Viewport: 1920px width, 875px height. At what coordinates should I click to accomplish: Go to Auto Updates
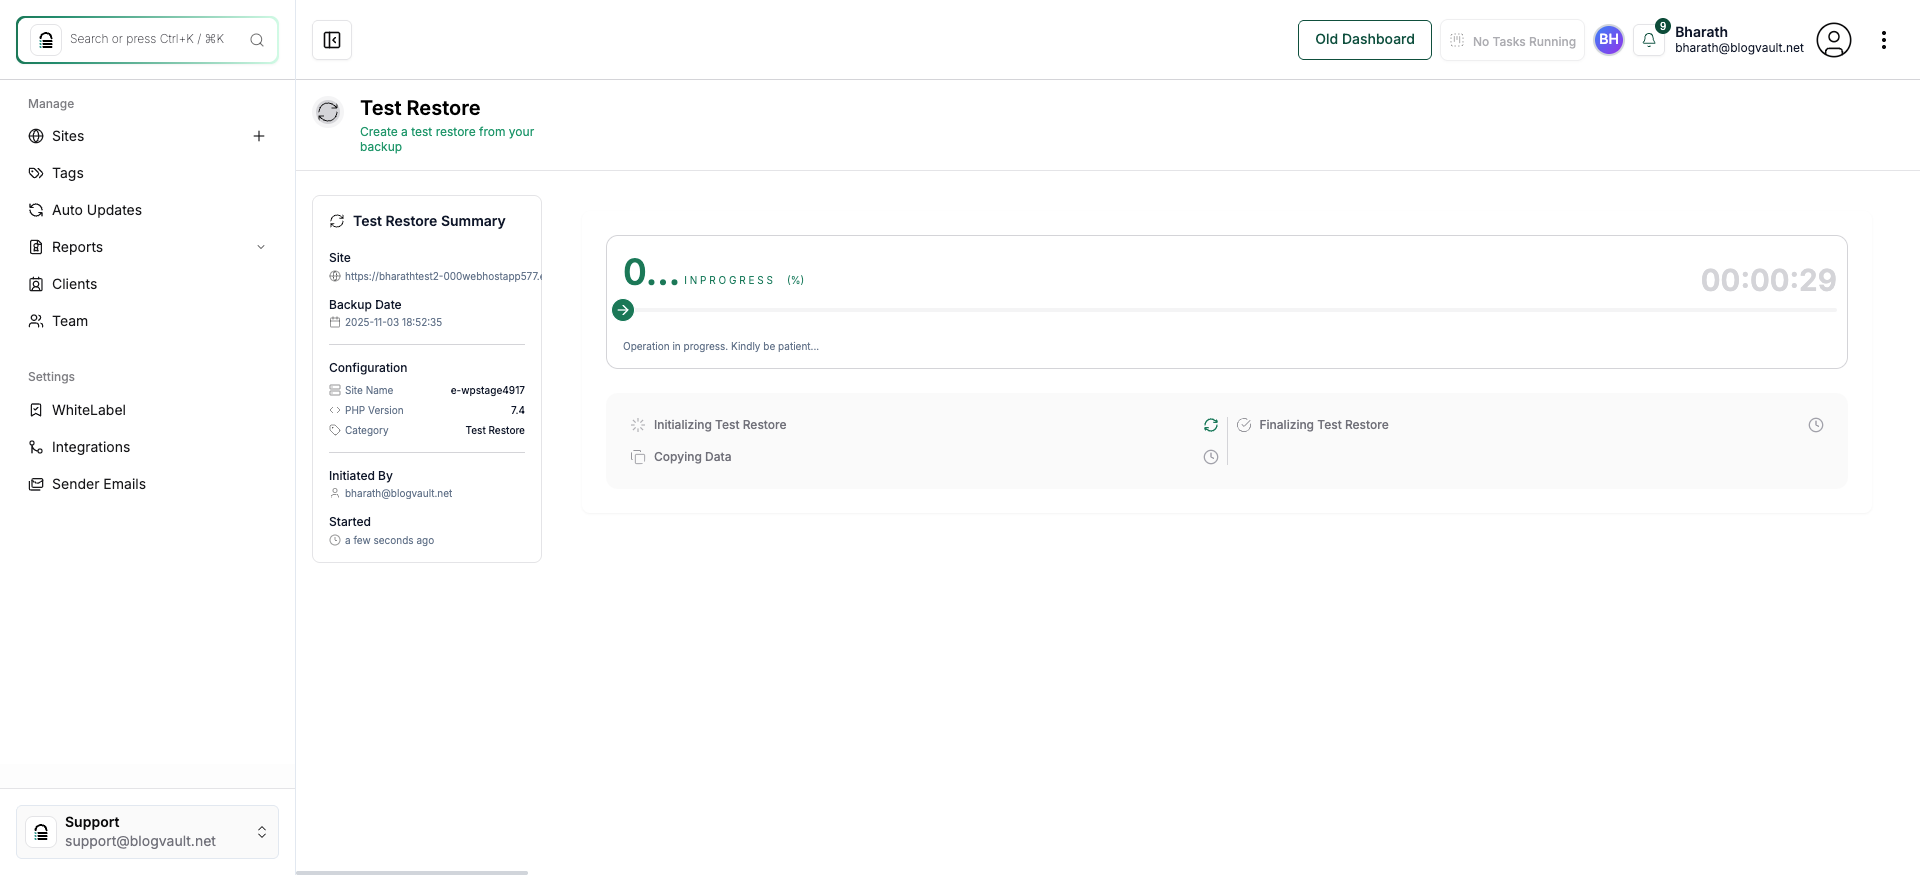tap(97, 210)
